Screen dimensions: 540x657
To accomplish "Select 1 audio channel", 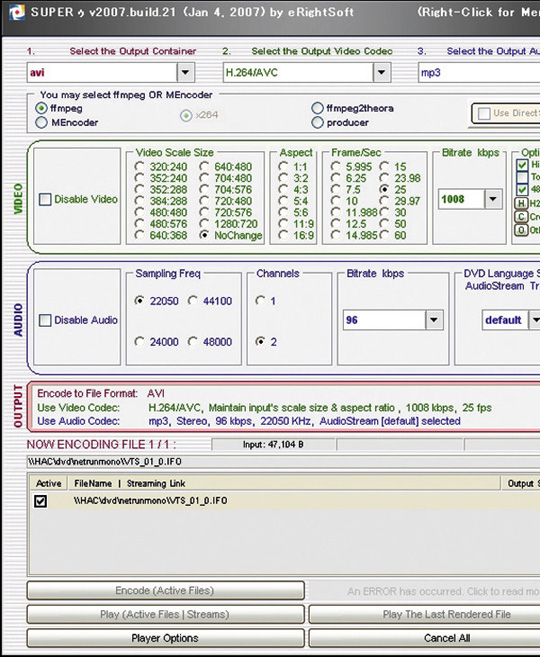I will 261,301.
